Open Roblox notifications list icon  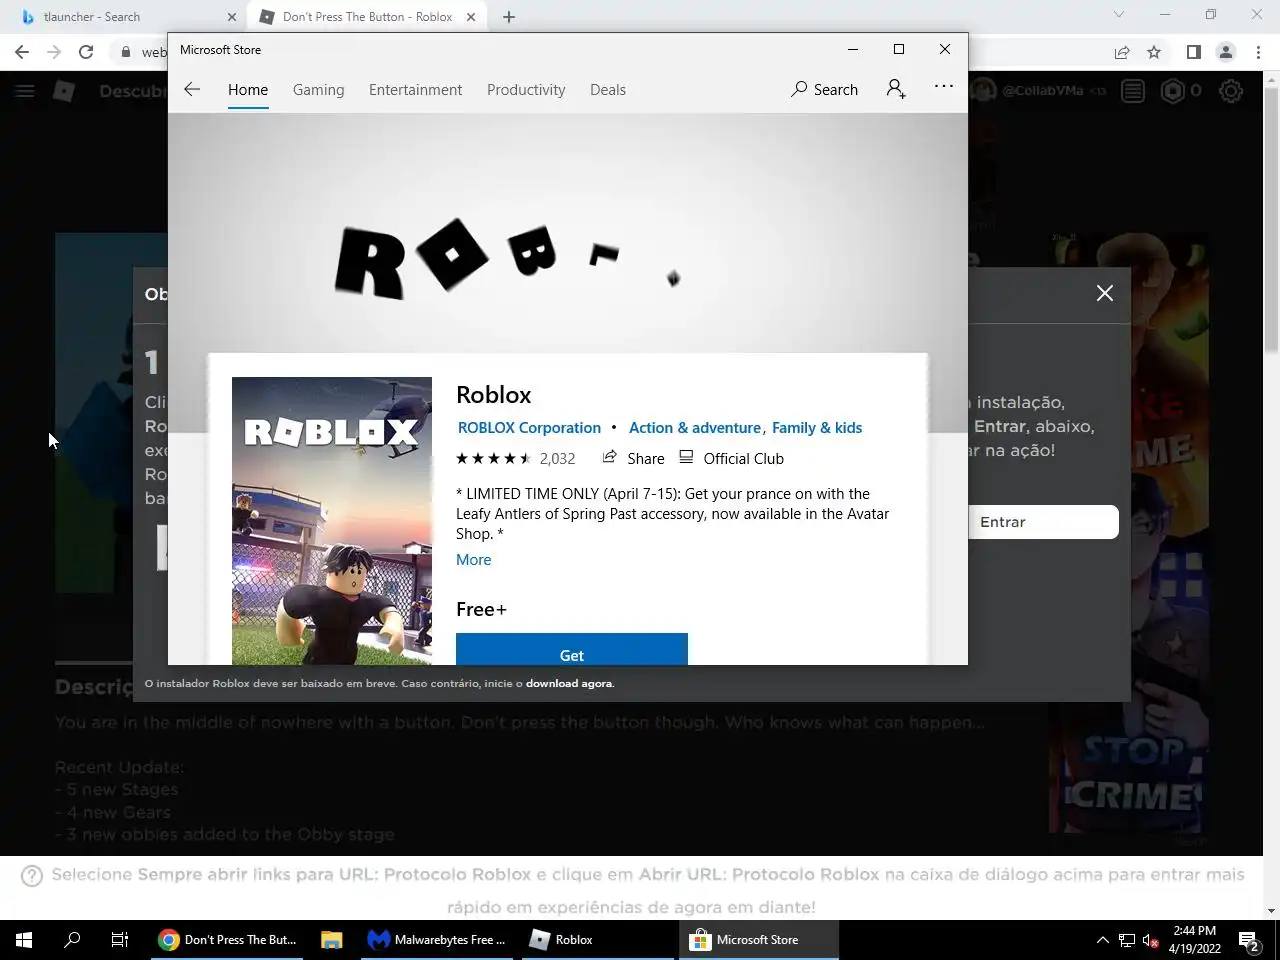1133,91
